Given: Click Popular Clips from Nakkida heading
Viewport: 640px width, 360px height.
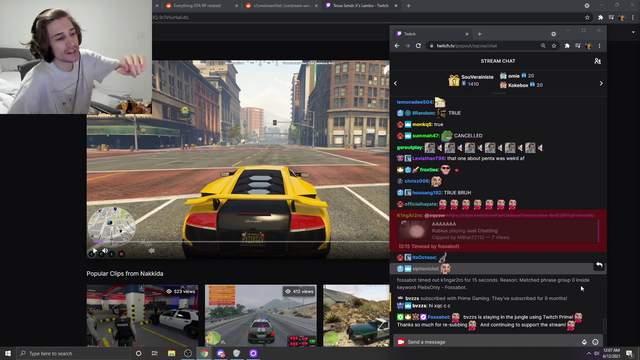Looking at the screenshot, I should point(125,273).
